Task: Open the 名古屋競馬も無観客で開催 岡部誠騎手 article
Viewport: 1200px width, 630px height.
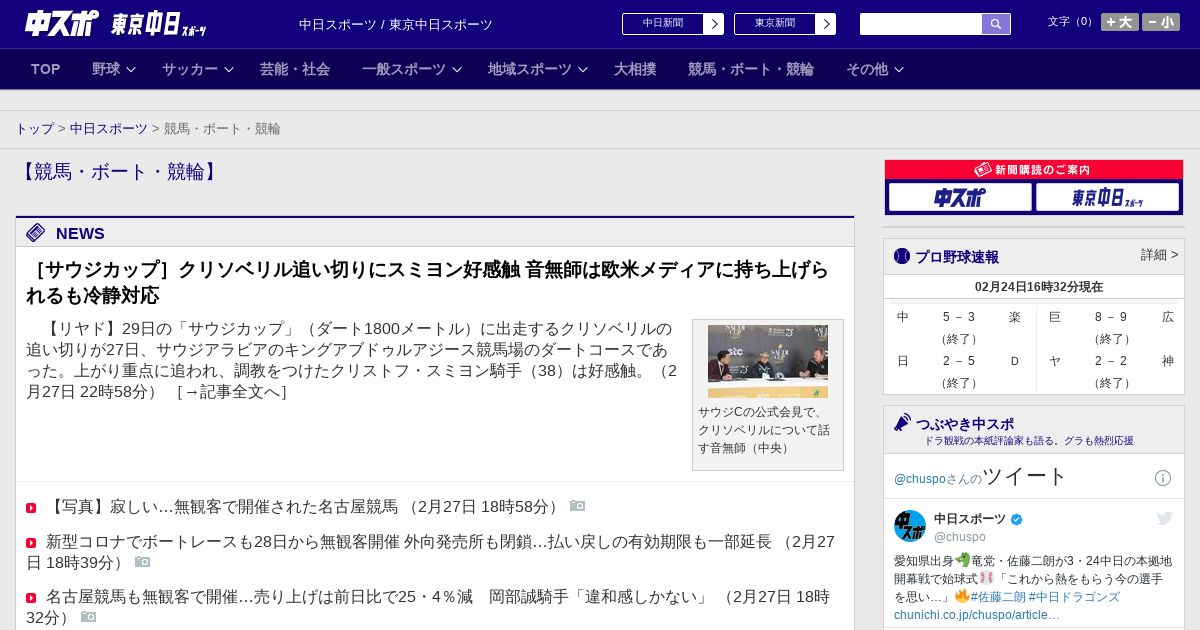Action: pyautogui.click(x=428, y=607)
